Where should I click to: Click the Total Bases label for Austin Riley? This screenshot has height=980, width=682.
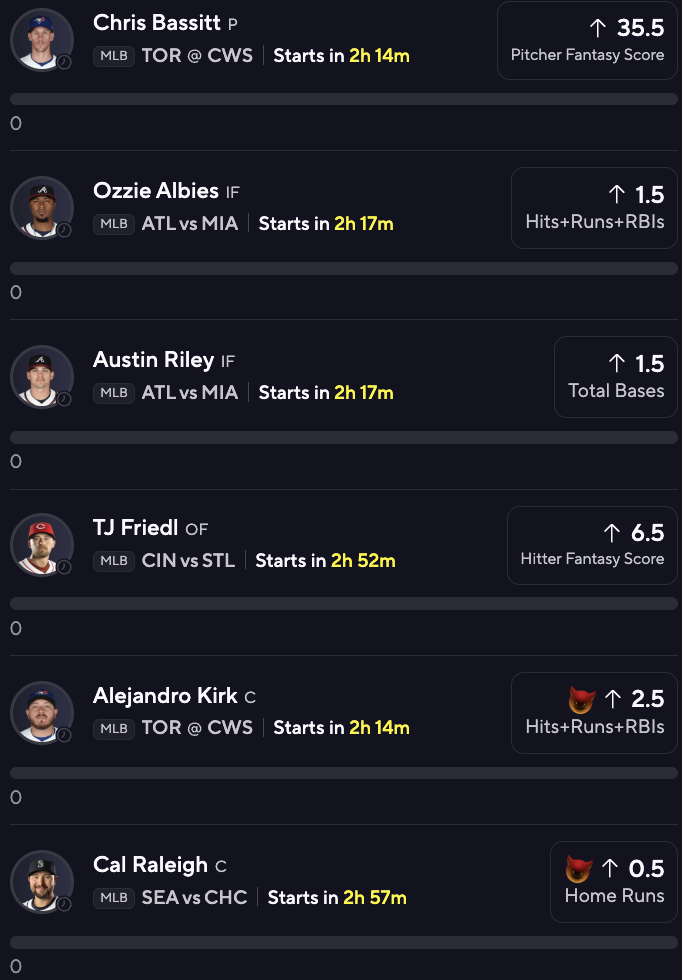click(x=616, y=391)
